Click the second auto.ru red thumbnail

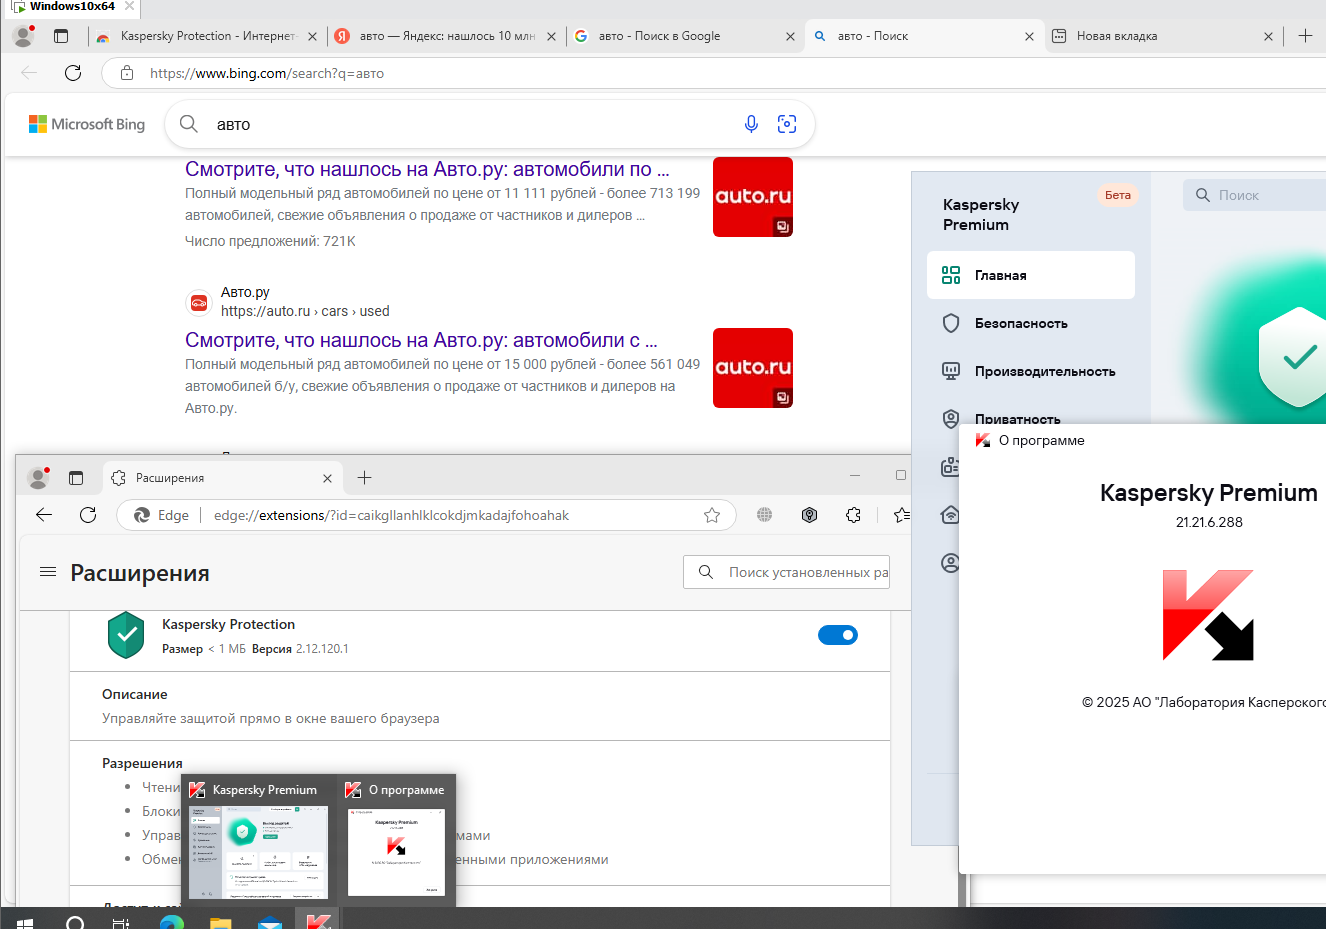(753, 368)
